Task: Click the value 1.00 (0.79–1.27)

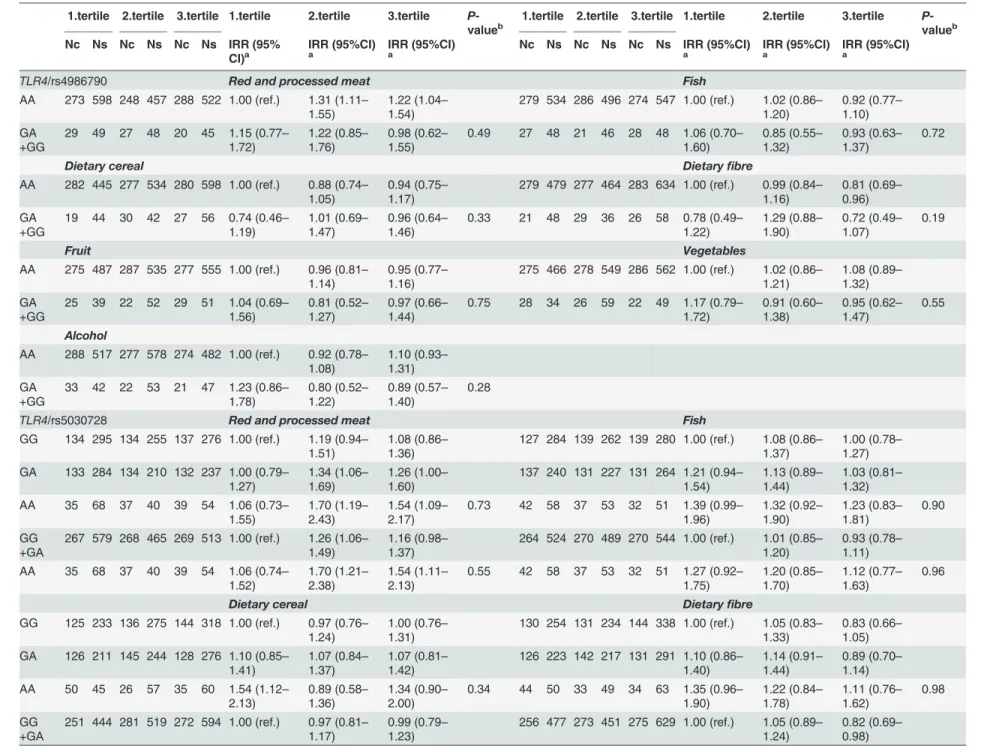Action: click(259, 479)
